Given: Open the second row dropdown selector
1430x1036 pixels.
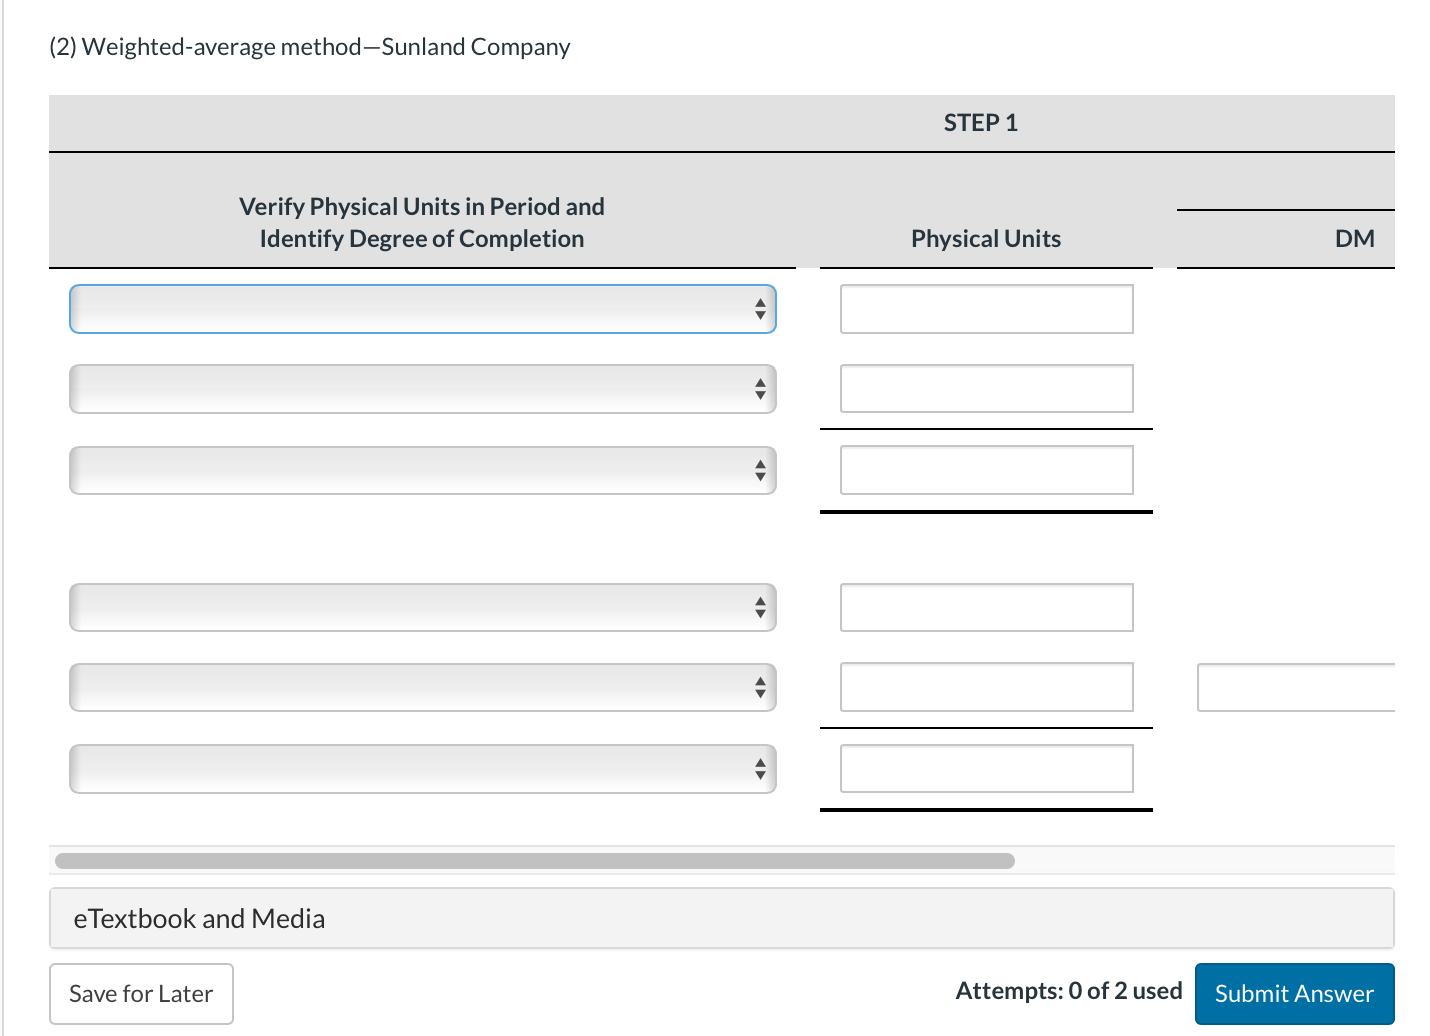Looking at the screenshot, I should (420, 389).
